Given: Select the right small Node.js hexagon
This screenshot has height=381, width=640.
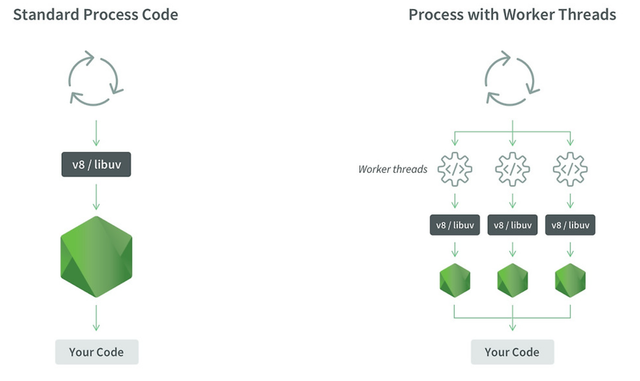Looking at the screenshot, I should click(x=570, y=280).
